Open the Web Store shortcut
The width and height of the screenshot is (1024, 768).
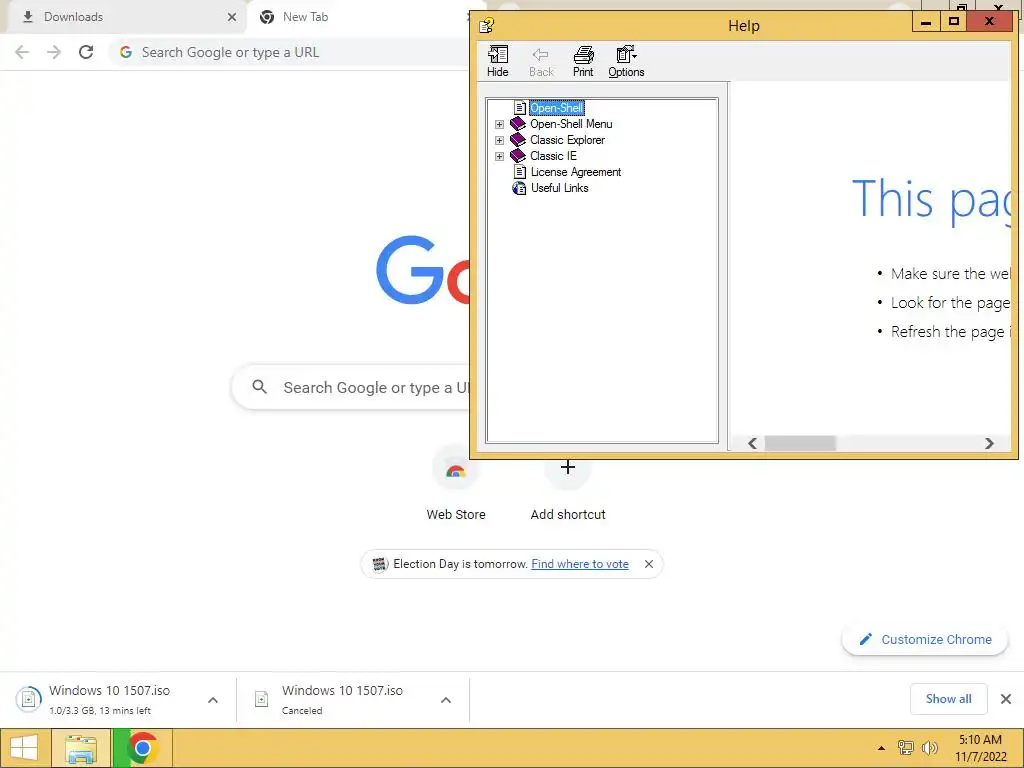[x=456, y=482]
